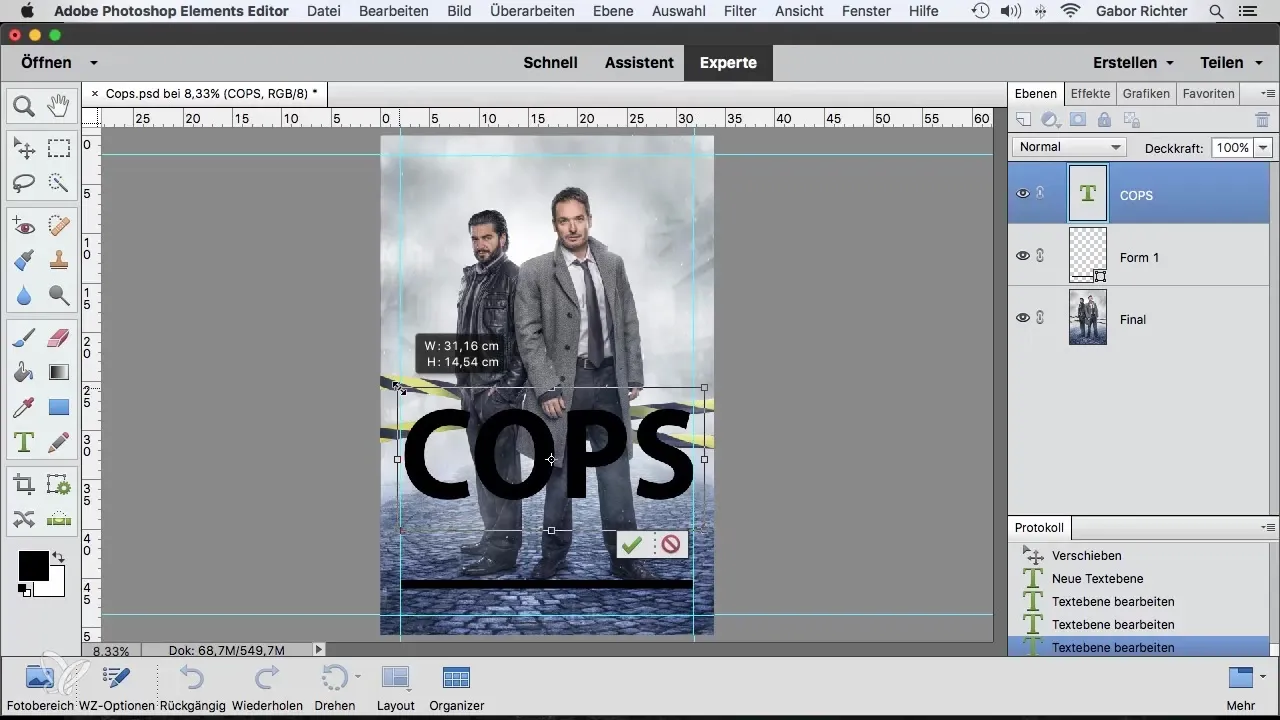Select the Type text tool
Viewport: 1280px width, 720px height.
24,441
